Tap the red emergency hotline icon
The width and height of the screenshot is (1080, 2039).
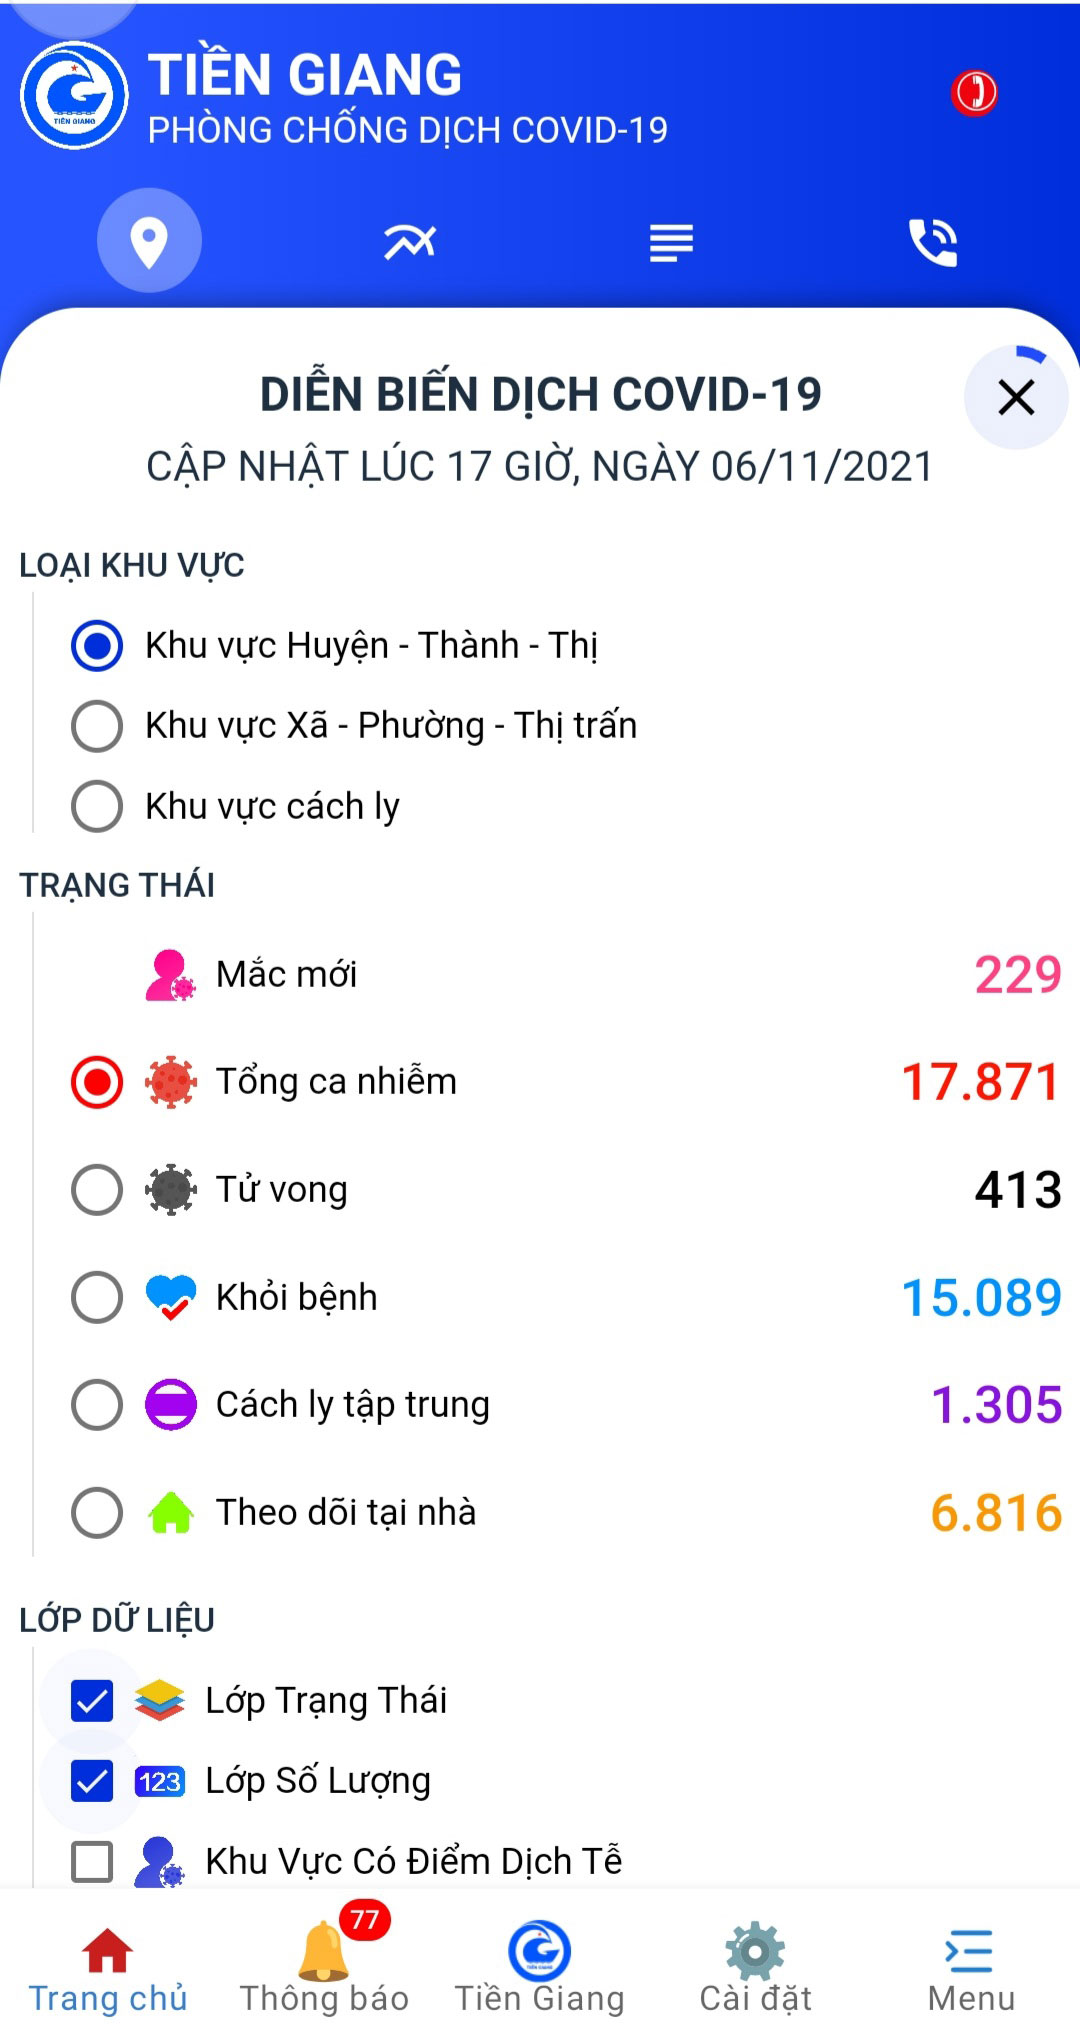click(971, 91)
